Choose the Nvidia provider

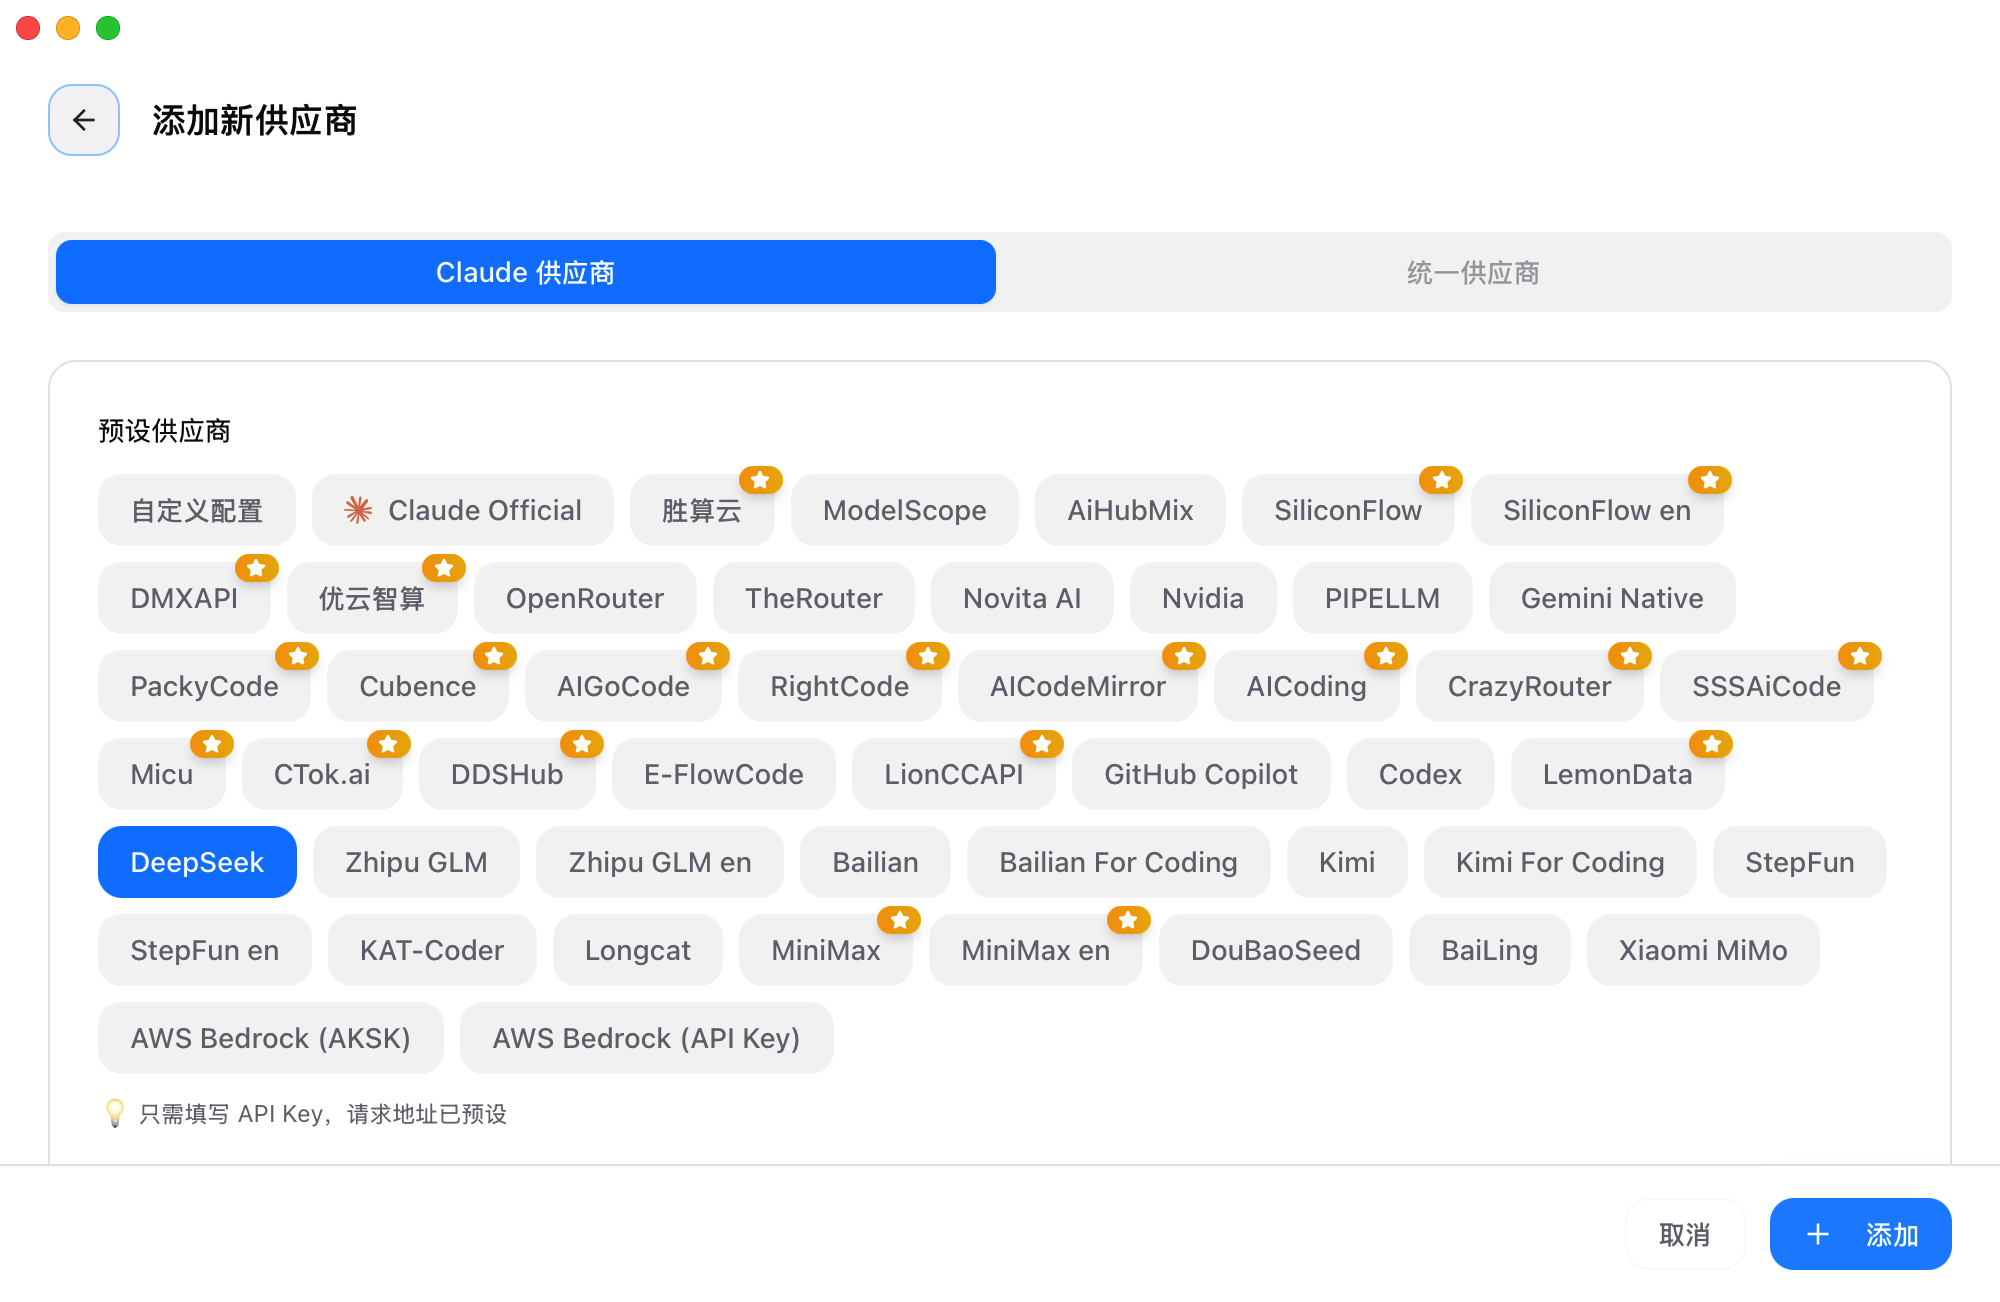coord(1203,598)
